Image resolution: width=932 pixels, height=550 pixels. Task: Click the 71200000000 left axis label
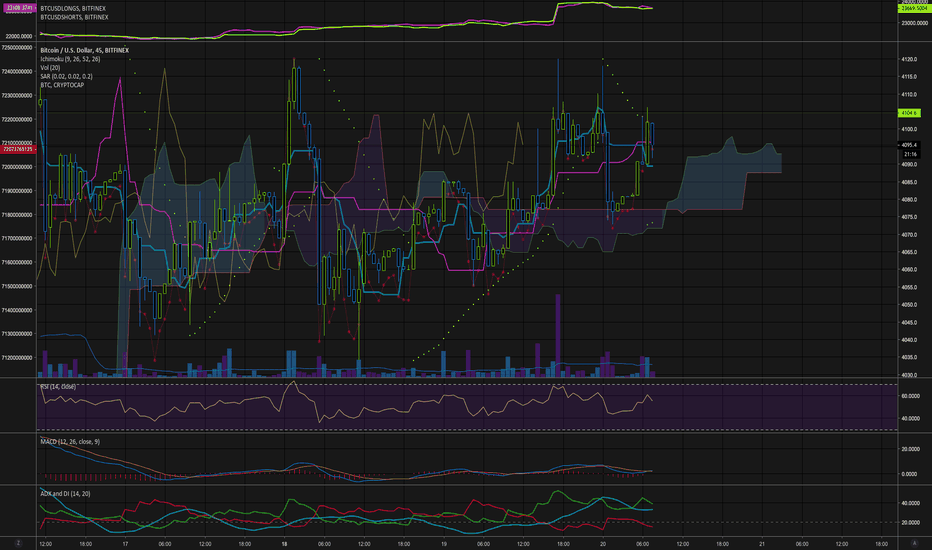[x=17, y=358]
